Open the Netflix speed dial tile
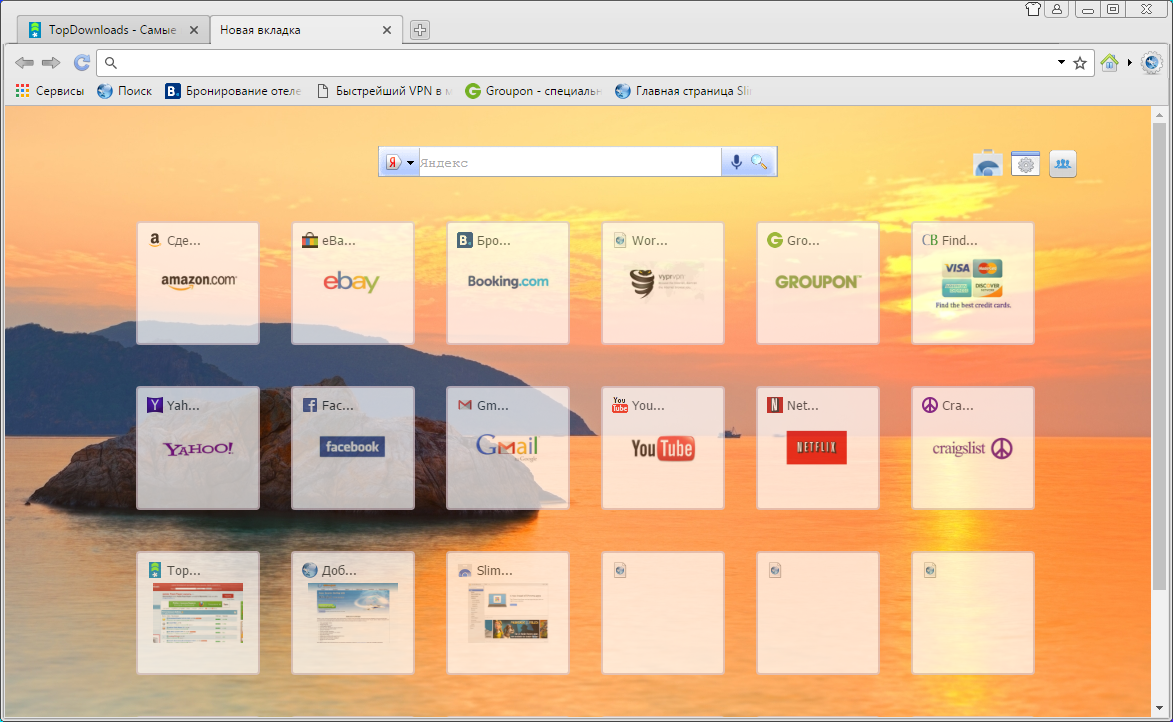Image resolution: width=1173 pixels, height=722 pixels. pyautogui.click(x=818, y=448)
